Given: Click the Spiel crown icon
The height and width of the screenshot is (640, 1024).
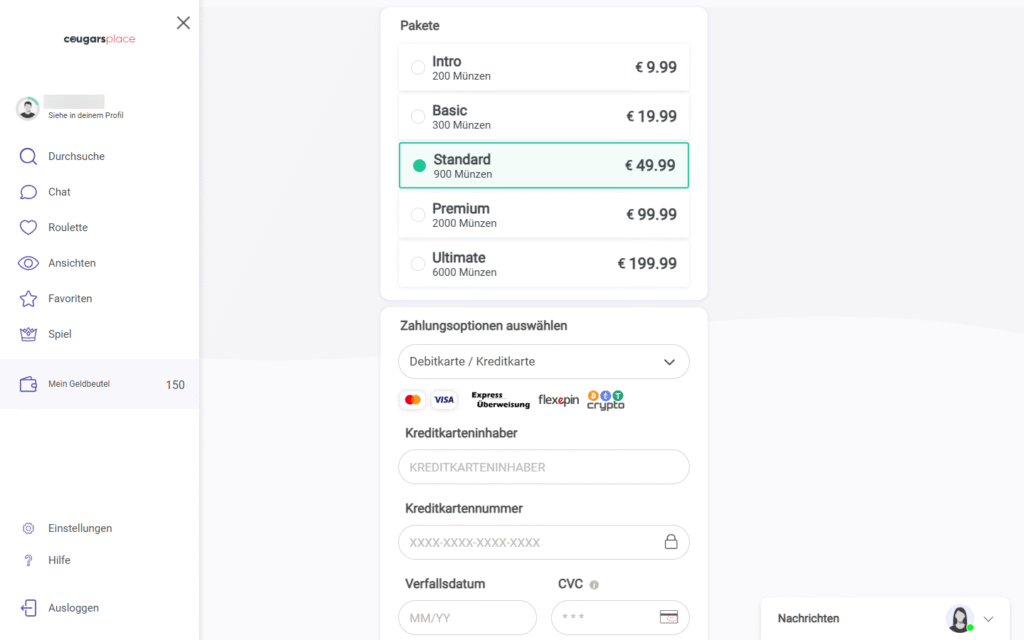Looking at the screenshot, I should (28, 334).
